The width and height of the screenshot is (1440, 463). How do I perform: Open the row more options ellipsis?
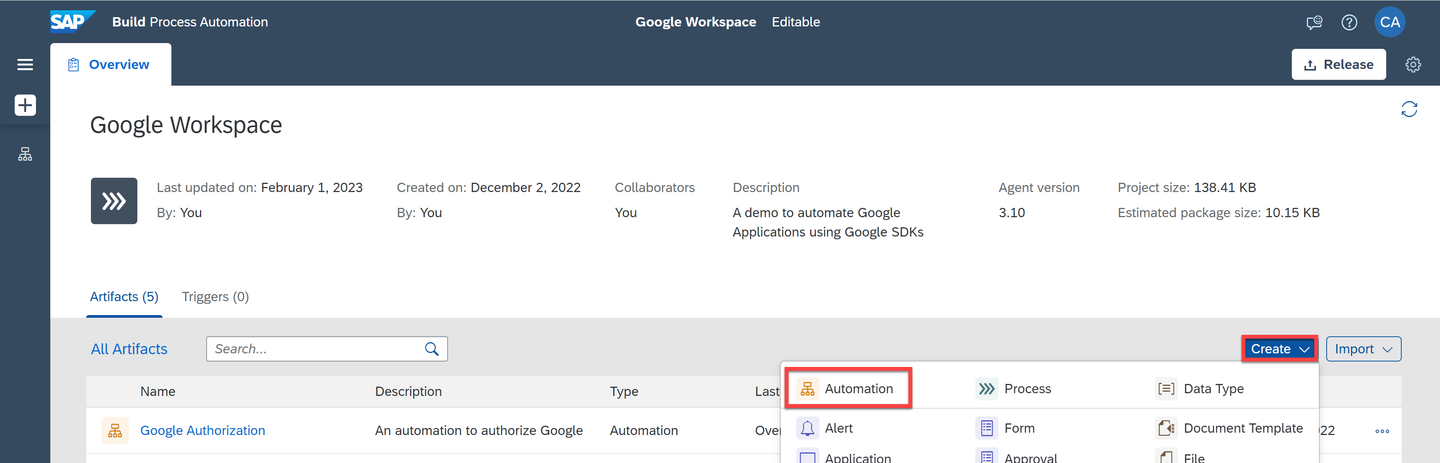tap(1383, 432)
